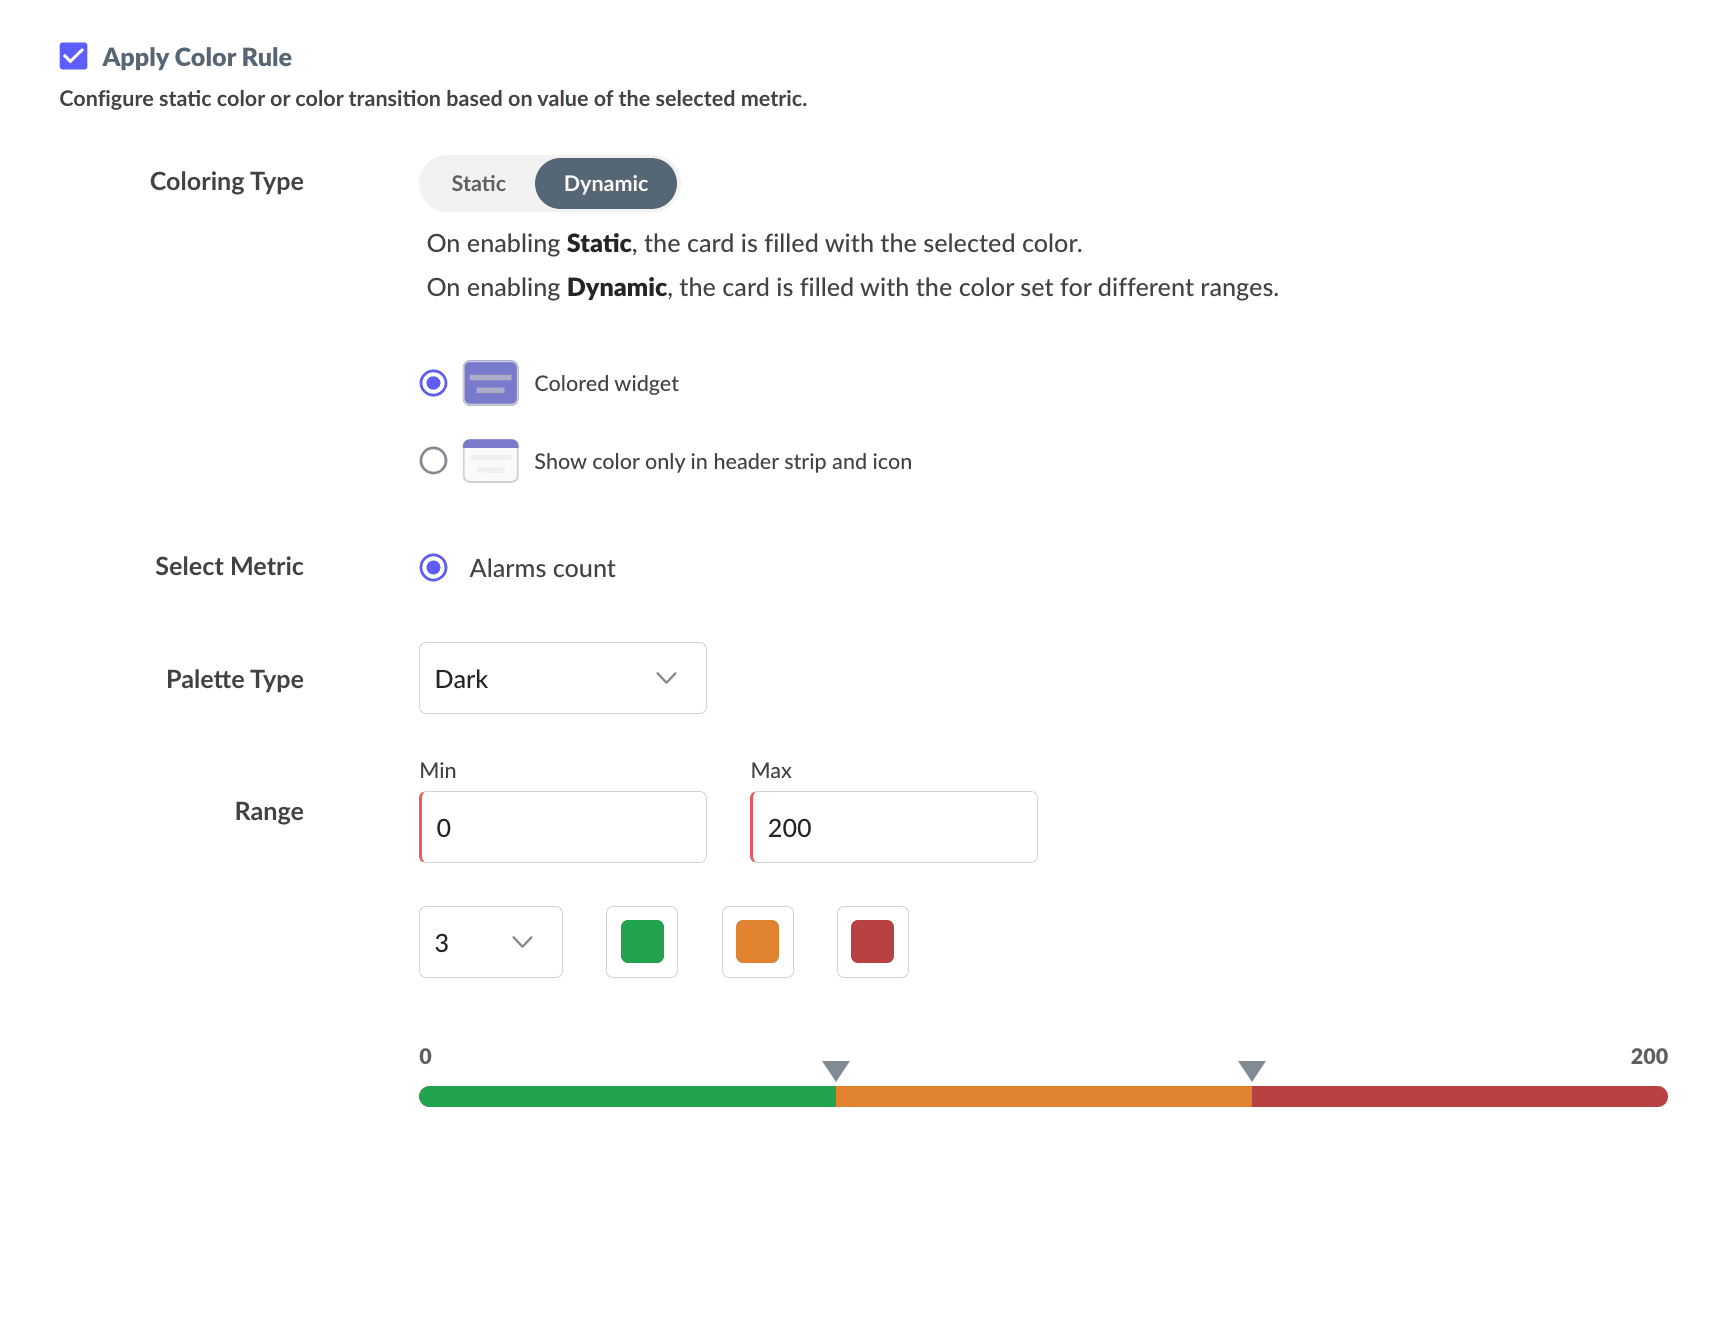Open the green color swatch
The image size is (1710, 1324).
pos(642,942)
